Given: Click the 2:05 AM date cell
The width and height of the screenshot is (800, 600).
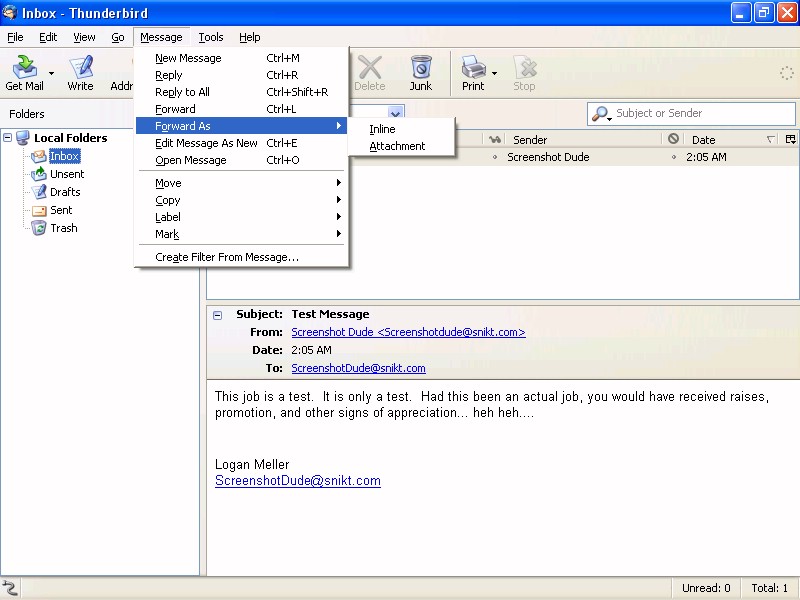Looking at the screenshot, I should click(706, 157).
